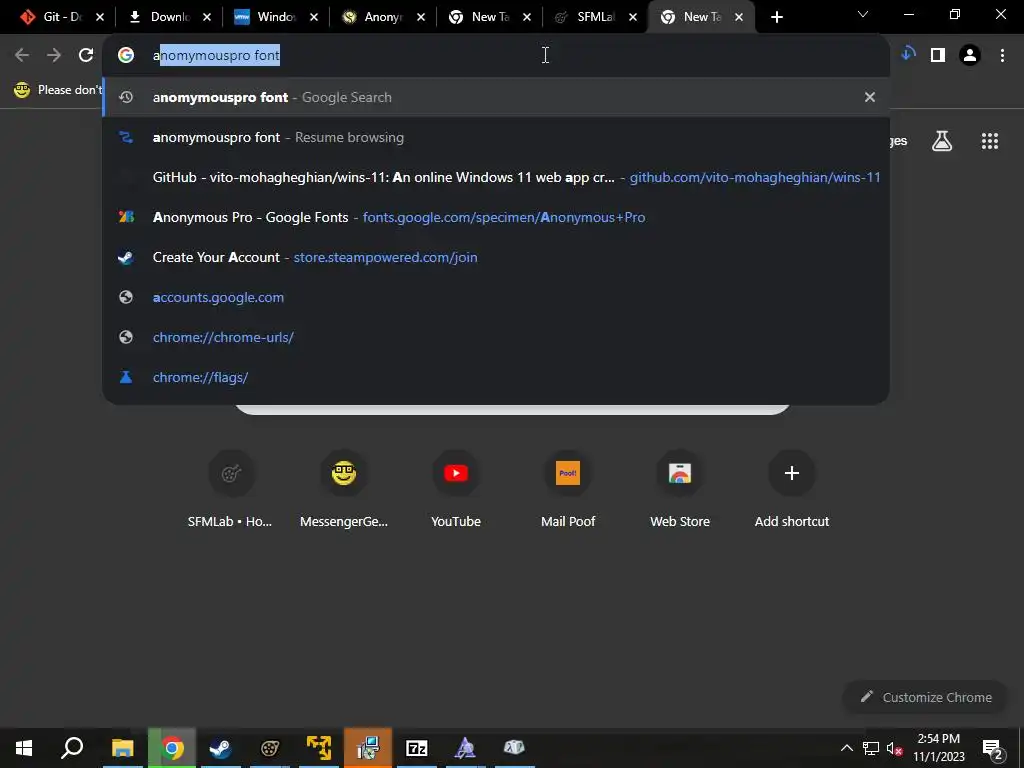The height and width of the screenshot is (768, 1024).
Task: Choose chrome://chrome-urls/ suggestion
Action: point(496,337)
